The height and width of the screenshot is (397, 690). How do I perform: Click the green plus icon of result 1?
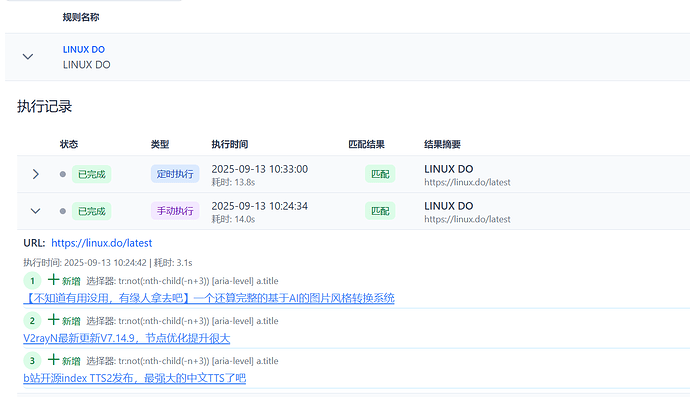pos(53,279)
